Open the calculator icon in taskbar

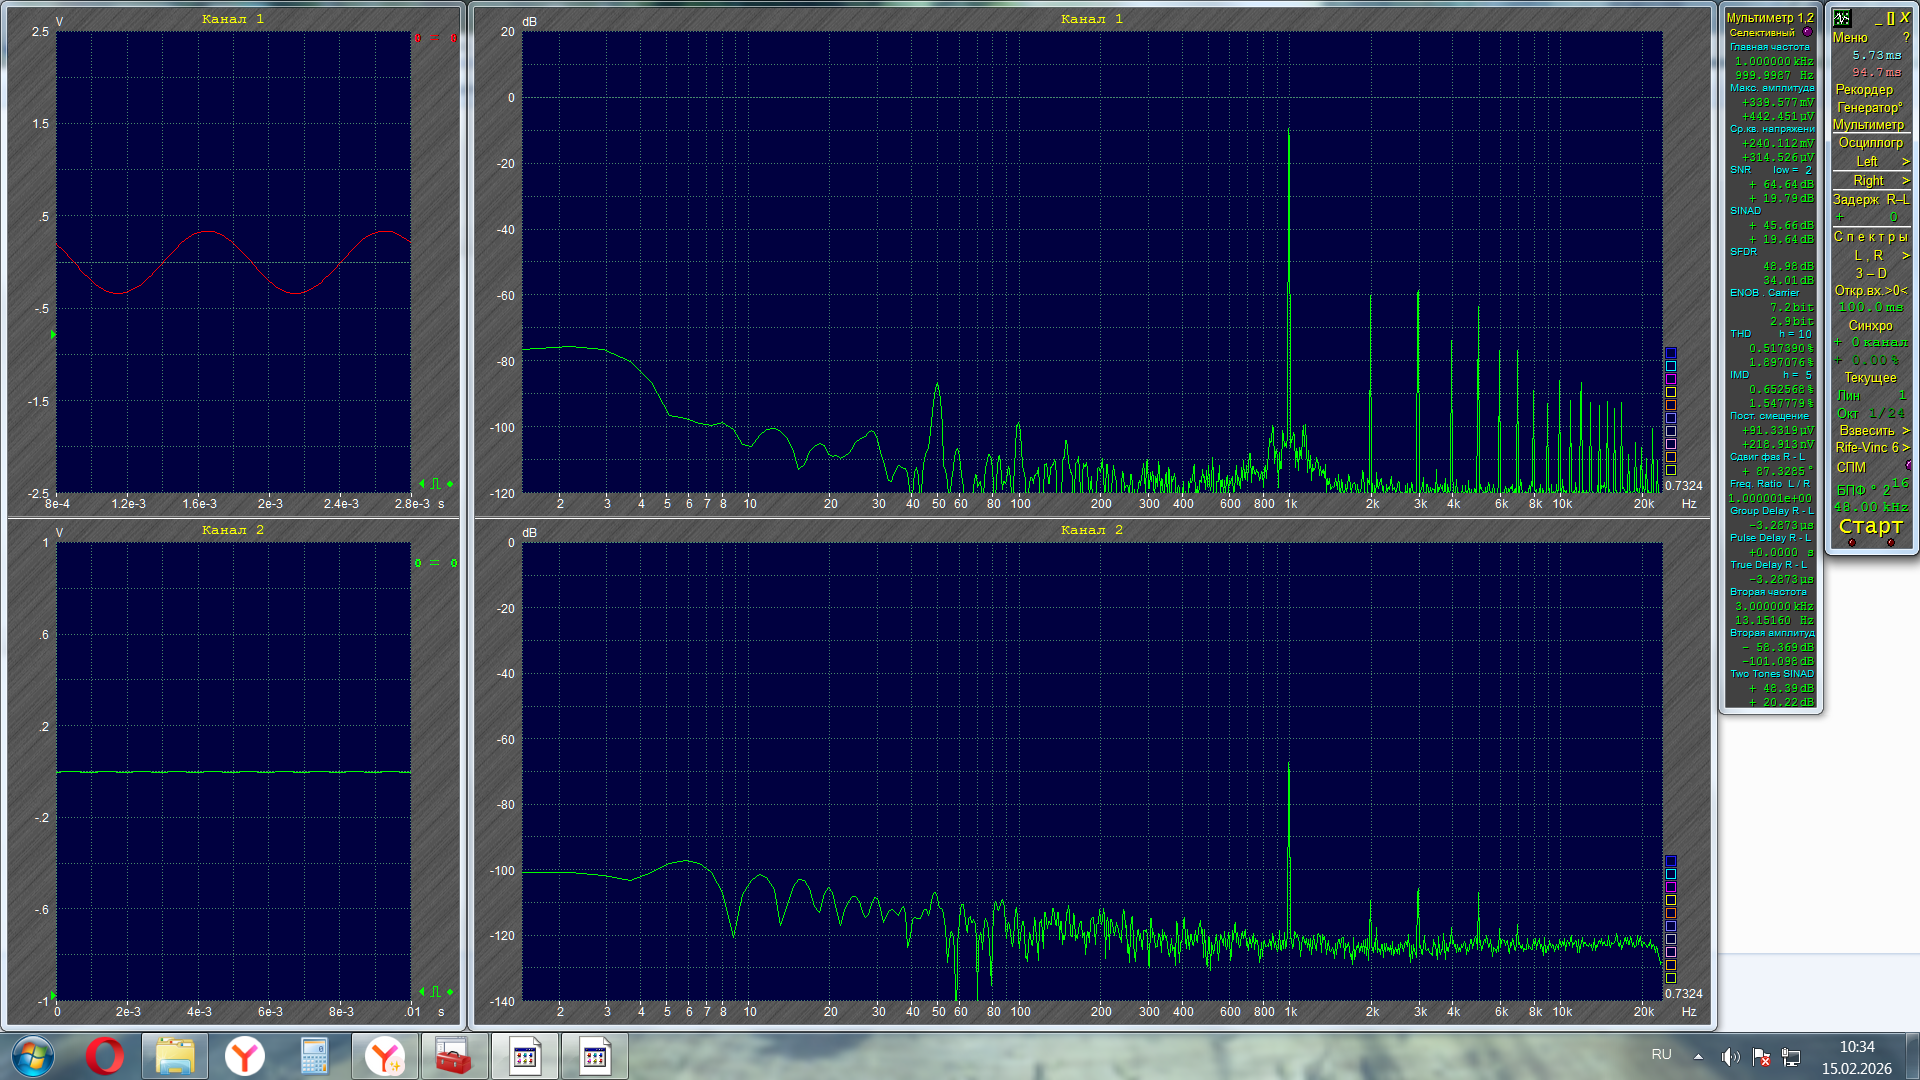click(314, 1056)
